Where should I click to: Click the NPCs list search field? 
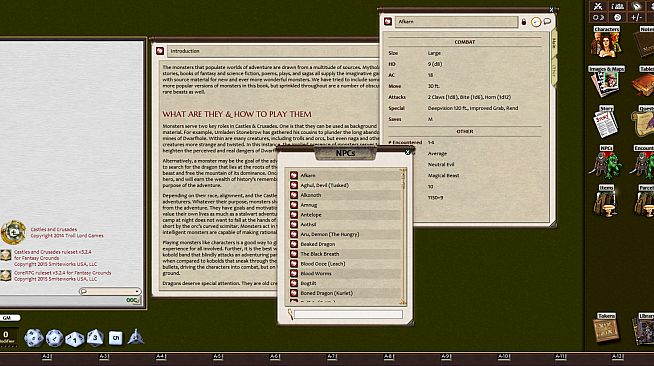pyautogui.click(x=348, y=314)
